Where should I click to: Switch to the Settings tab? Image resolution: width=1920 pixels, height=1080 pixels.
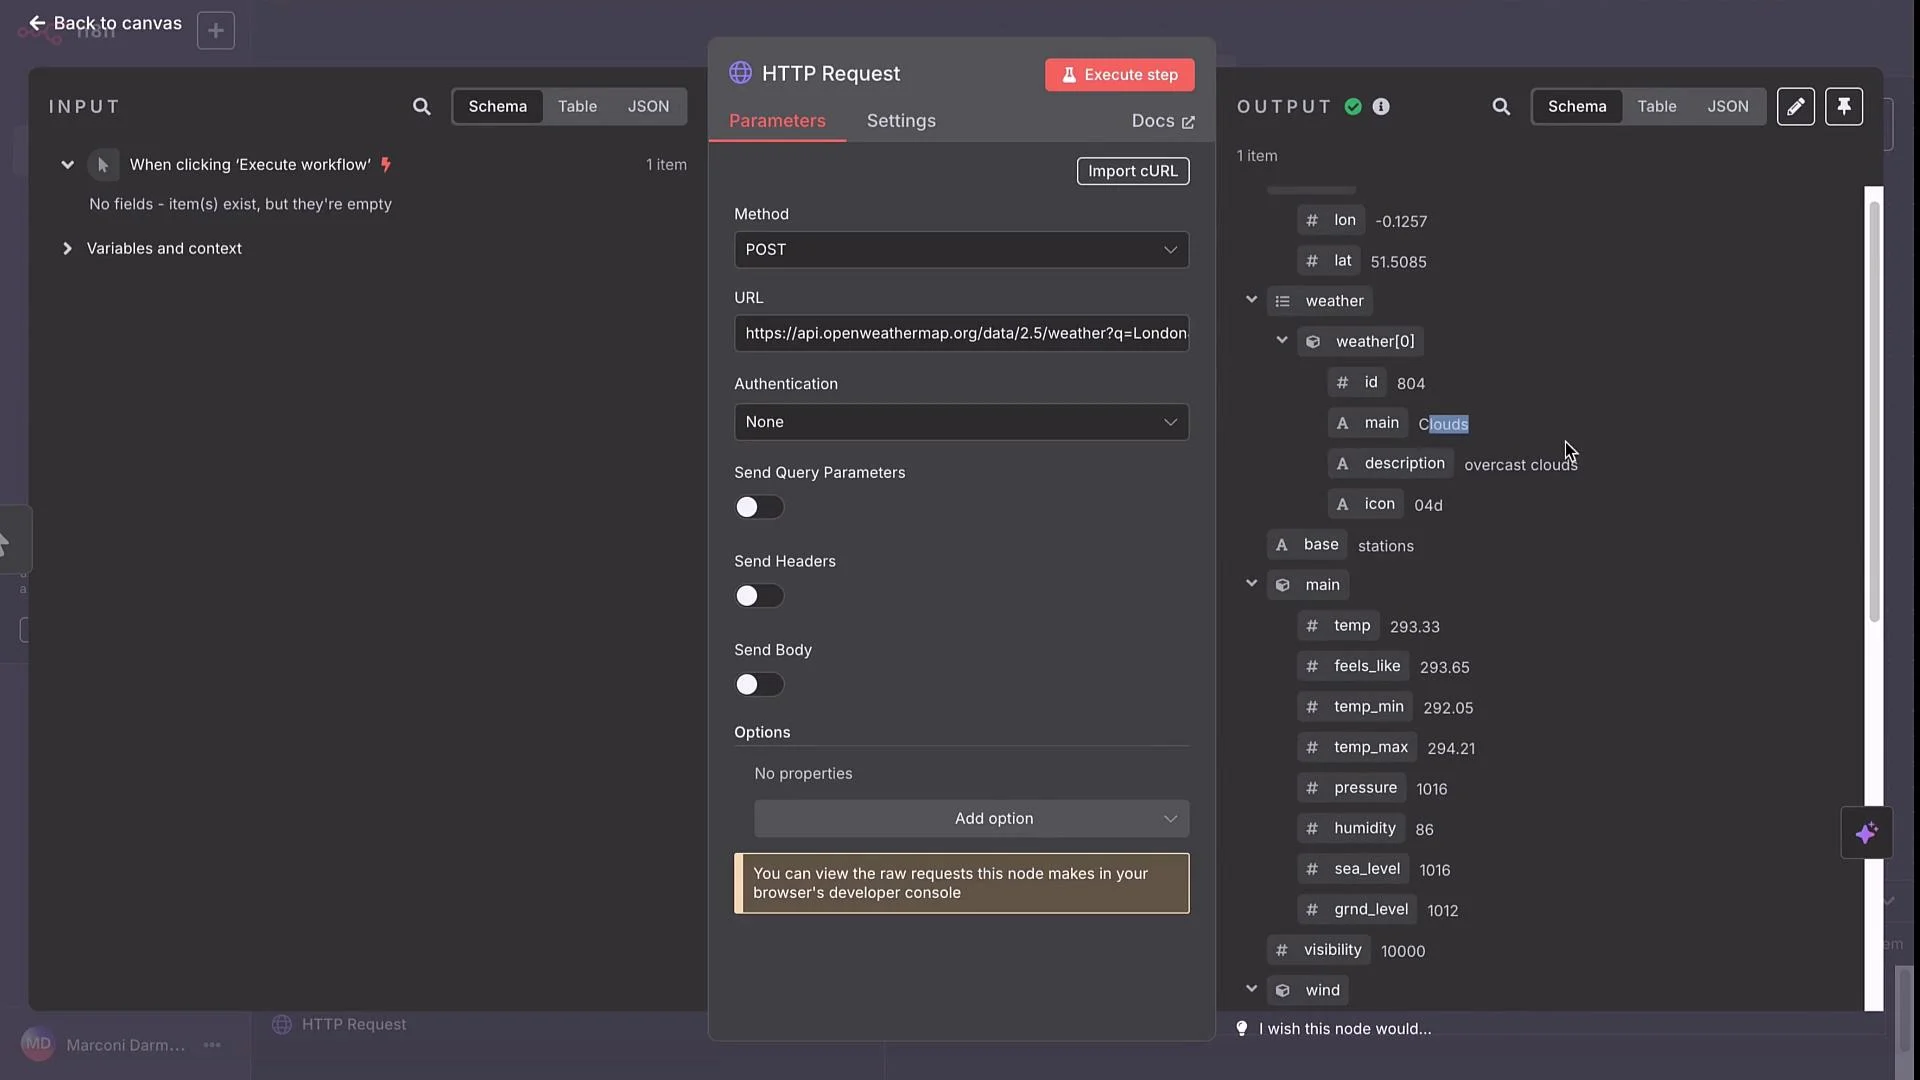pos(901,120)
